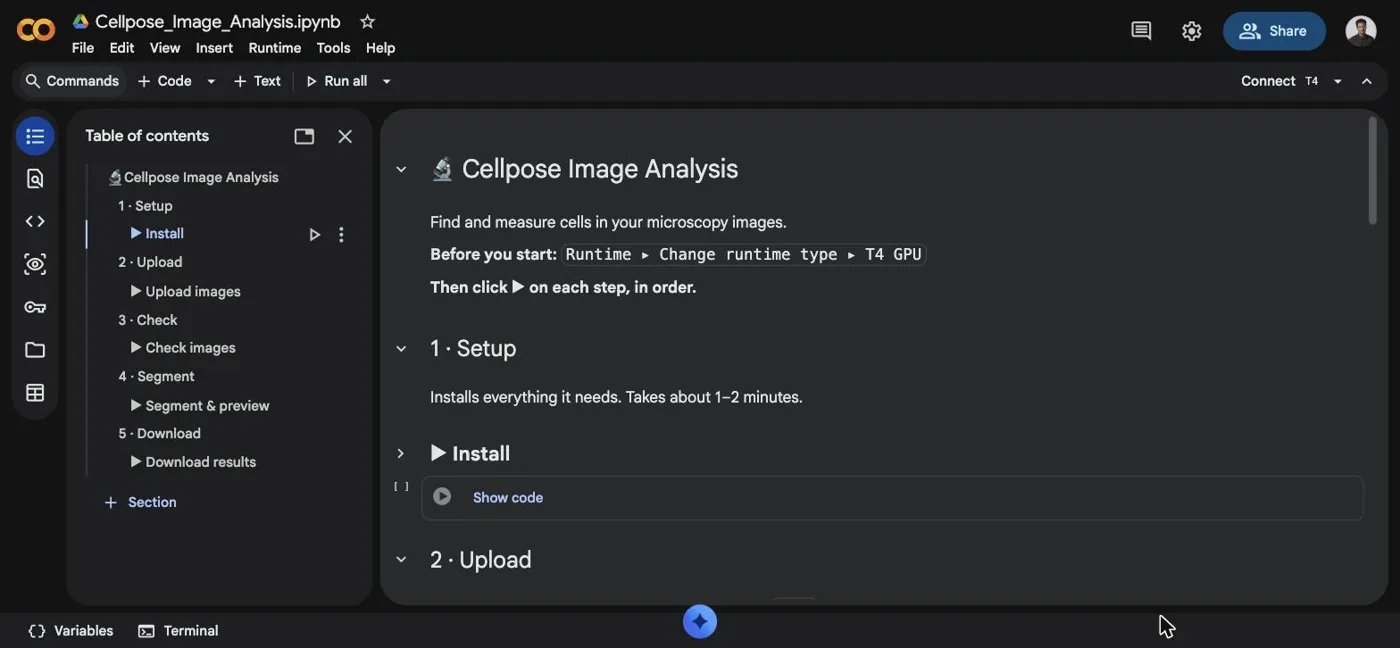The height and width of the screenshot is (648, 1400).
Task: Star the Cellpose_Image_Analysis notebook
Action: [x=367, y=21]
